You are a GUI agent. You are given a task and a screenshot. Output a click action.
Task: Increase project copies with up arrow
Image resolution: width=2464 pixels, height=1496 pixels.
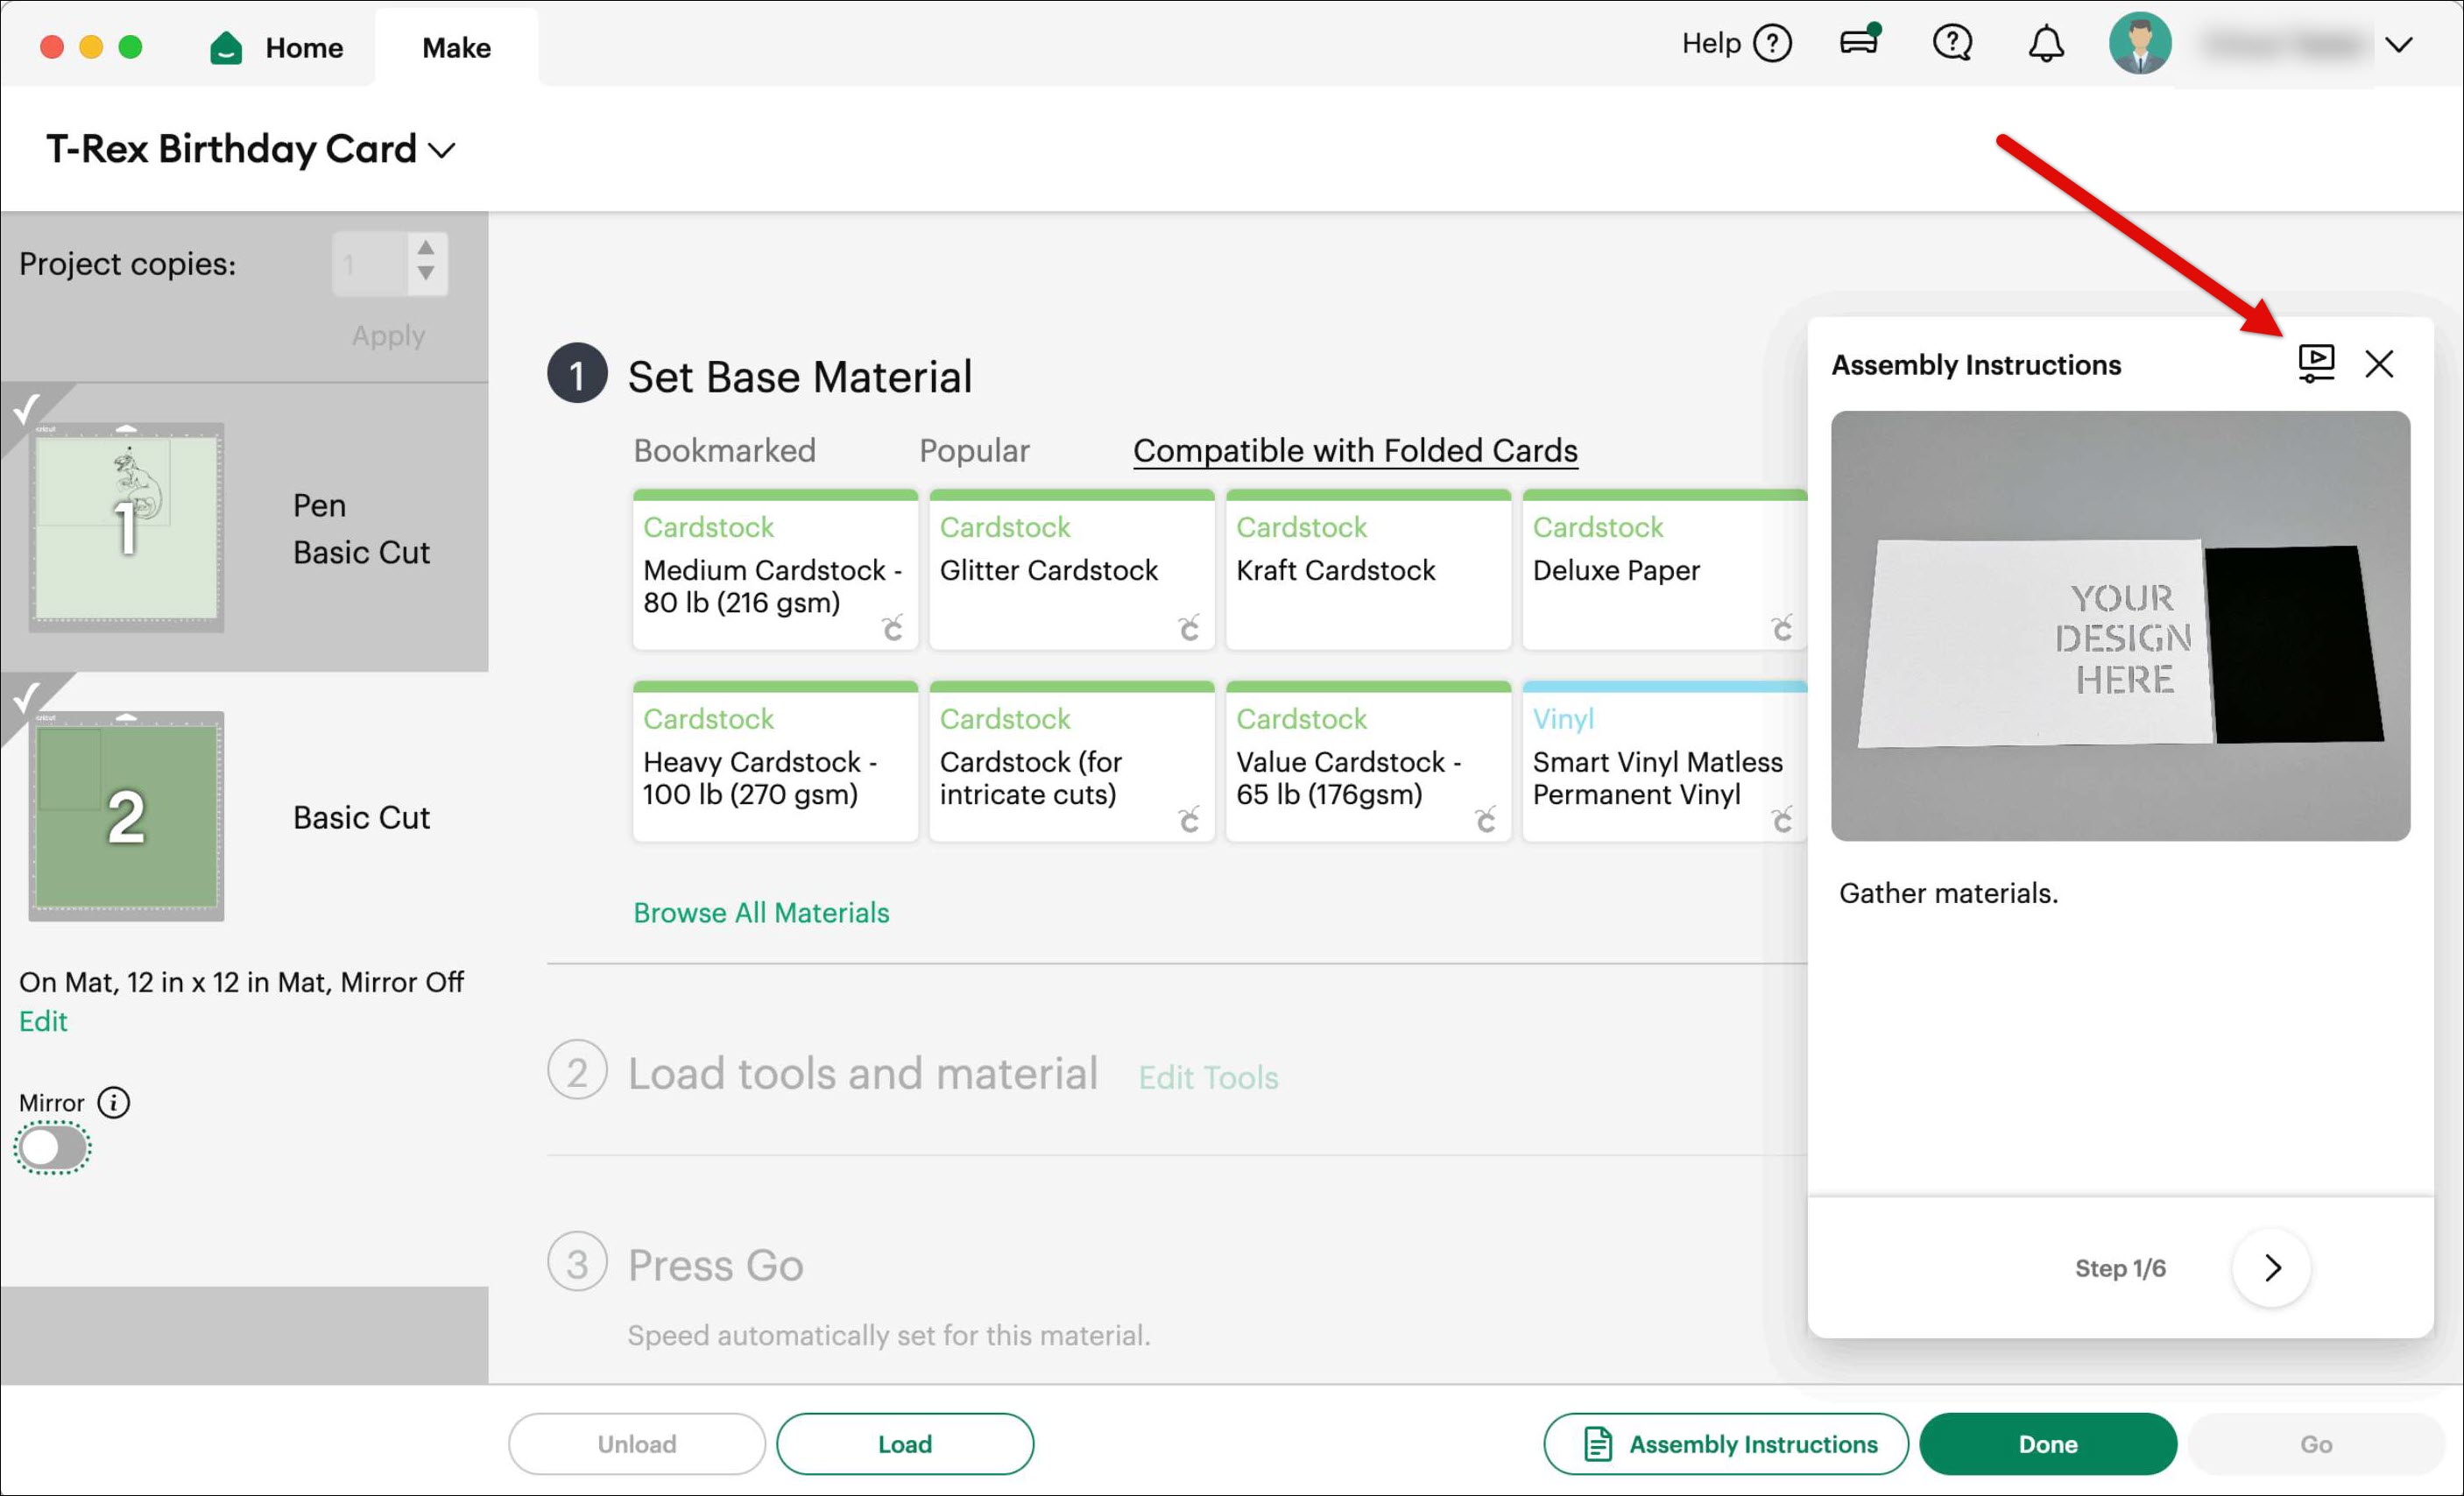(426, 248)
